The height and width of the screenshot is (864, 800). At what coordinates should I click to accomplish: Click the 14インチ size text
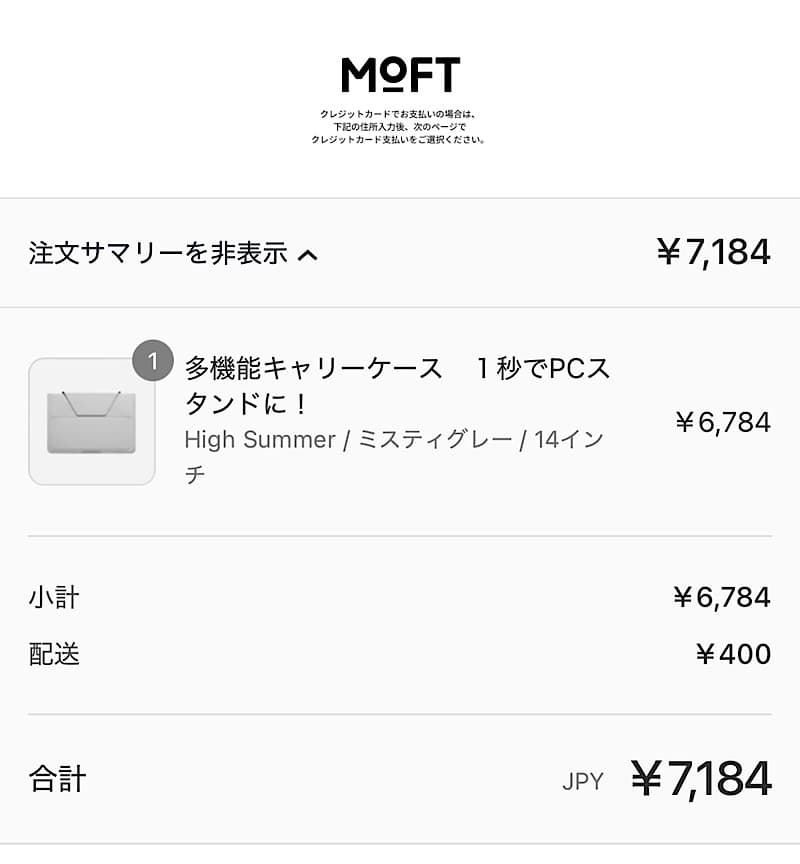(x=393, y=456)
